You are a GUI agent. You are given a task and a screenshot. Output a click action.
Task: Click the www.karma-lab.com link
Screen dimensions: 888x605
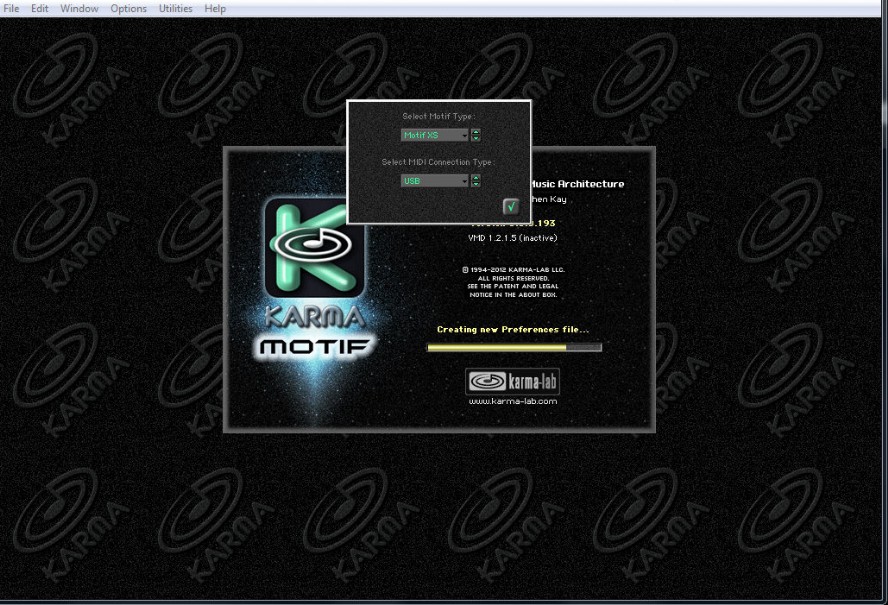click(513, 401)
